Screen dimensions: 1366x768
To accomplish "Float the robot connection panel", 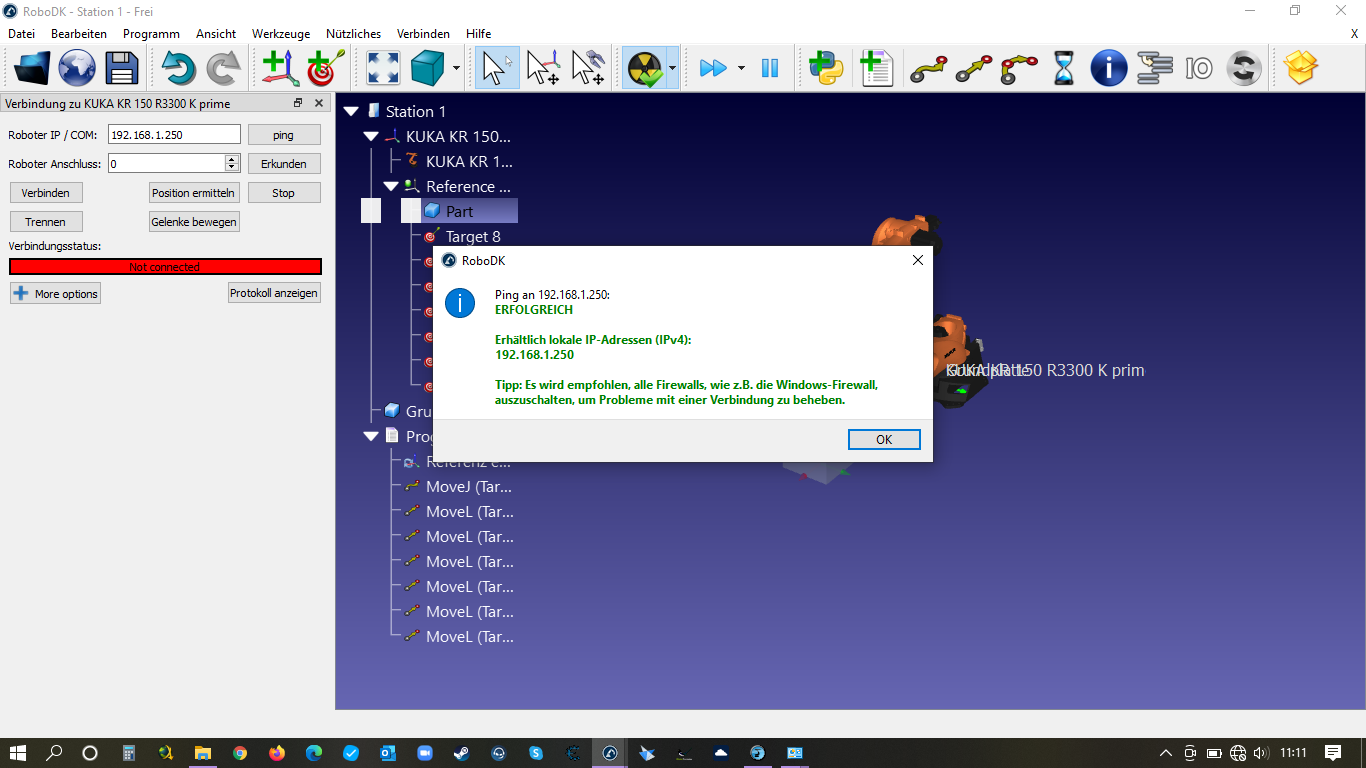I will (297, 103).
